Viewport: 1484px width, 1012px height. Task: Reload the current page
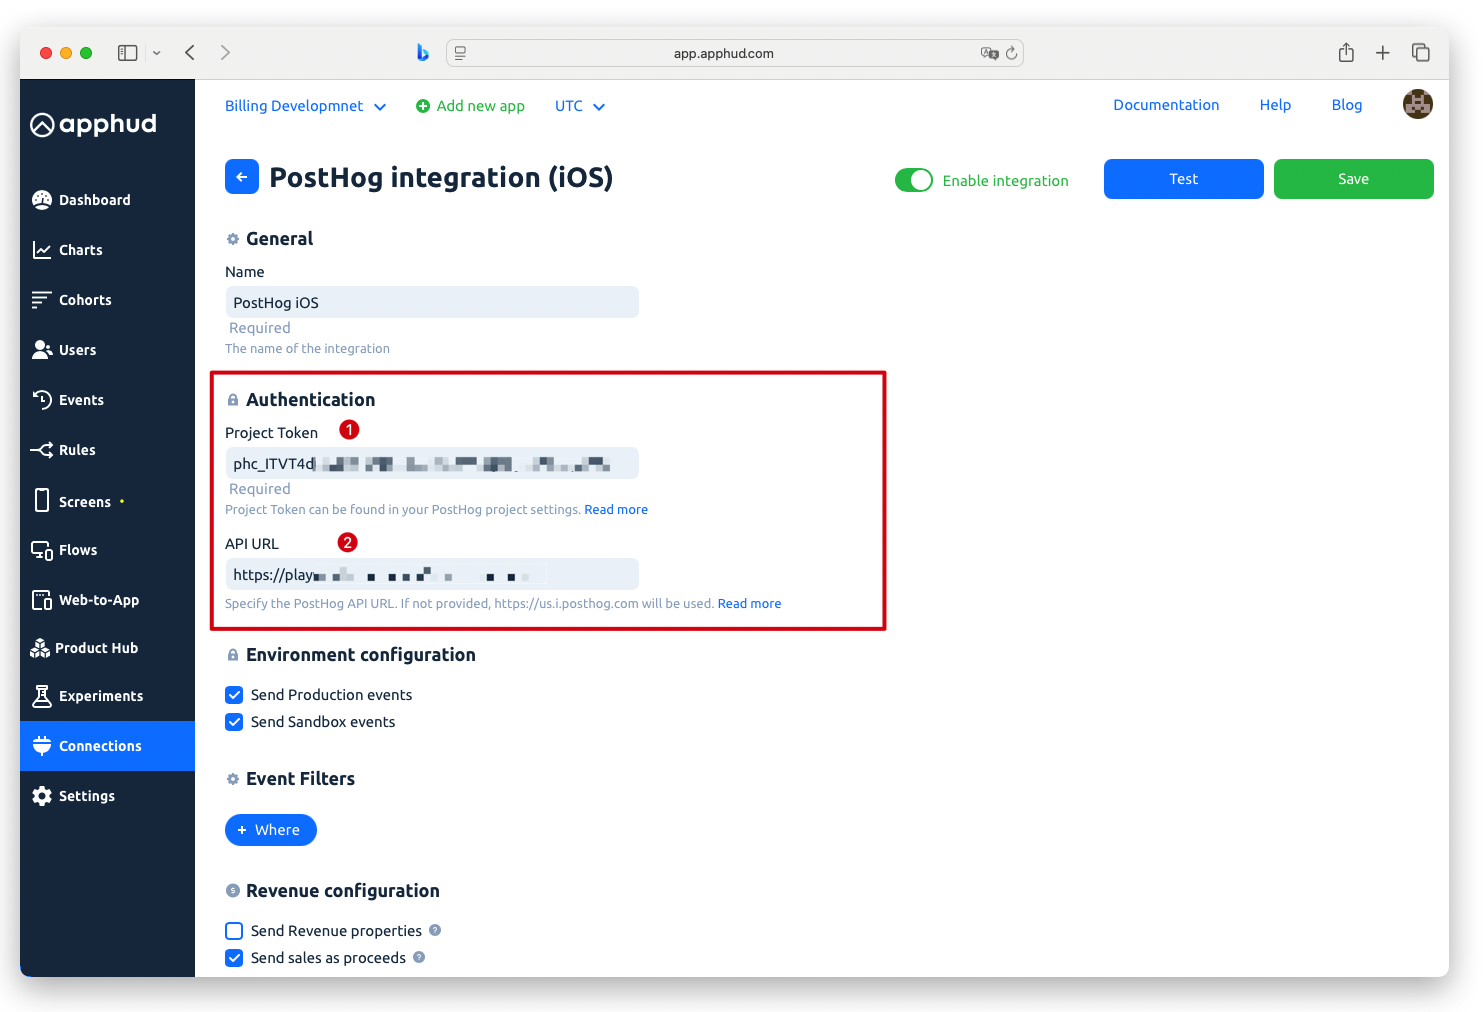pyautogui.click(x=1012, y=53)
